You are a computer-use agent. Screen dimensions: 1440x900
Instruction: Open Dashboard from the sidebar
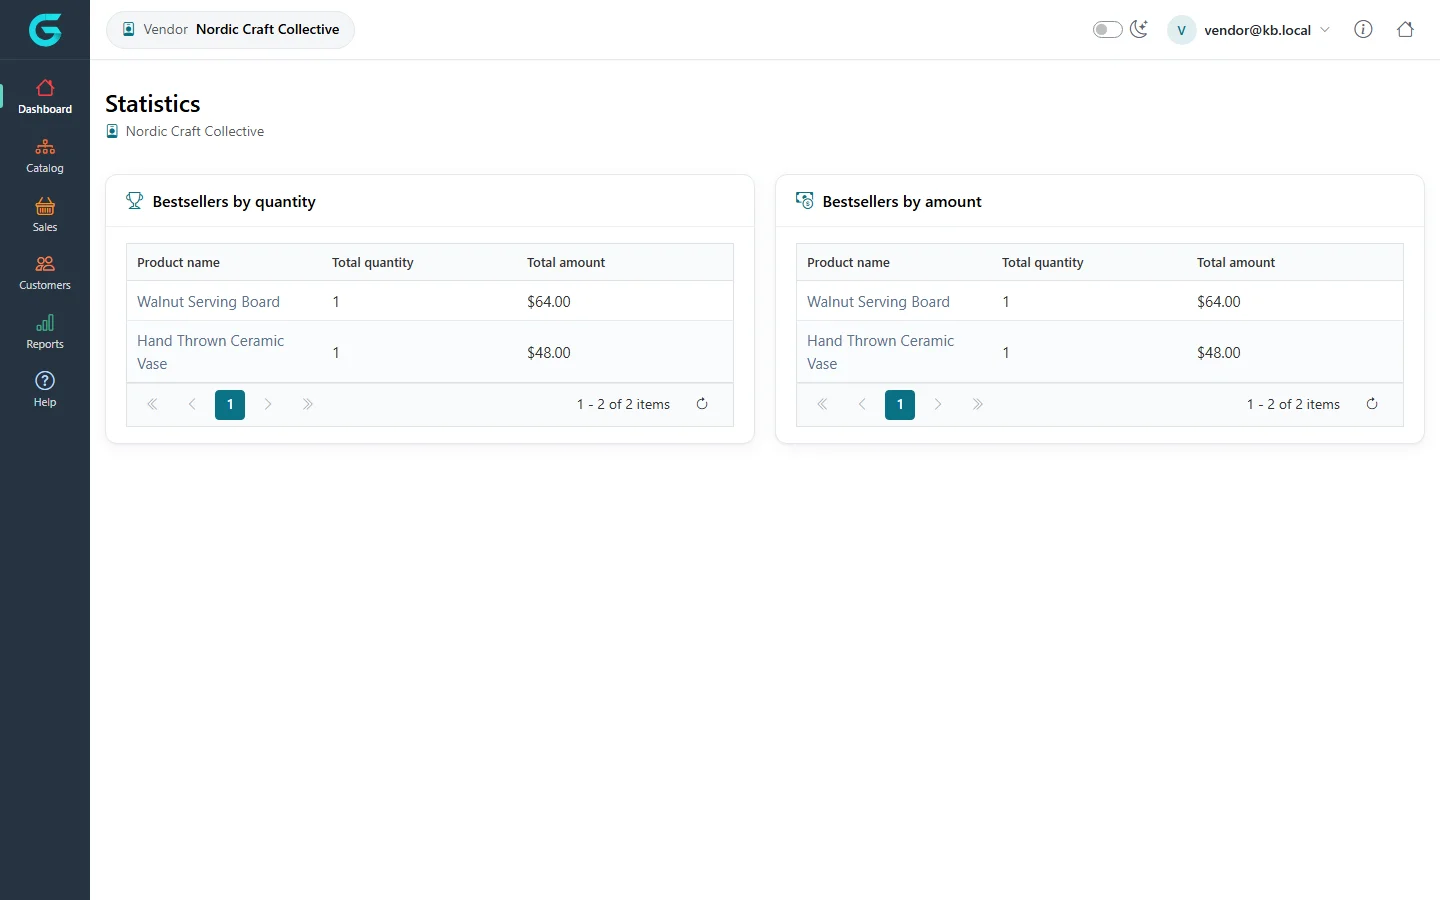point(45,97)
